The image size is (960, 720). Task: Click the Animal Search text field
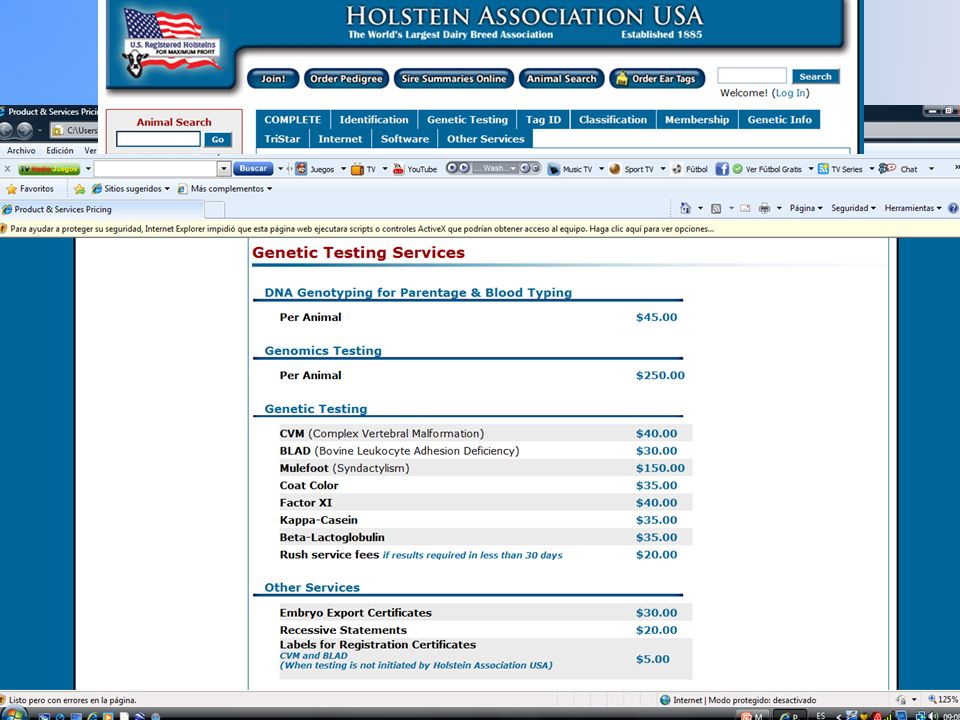tap(158, 140)
